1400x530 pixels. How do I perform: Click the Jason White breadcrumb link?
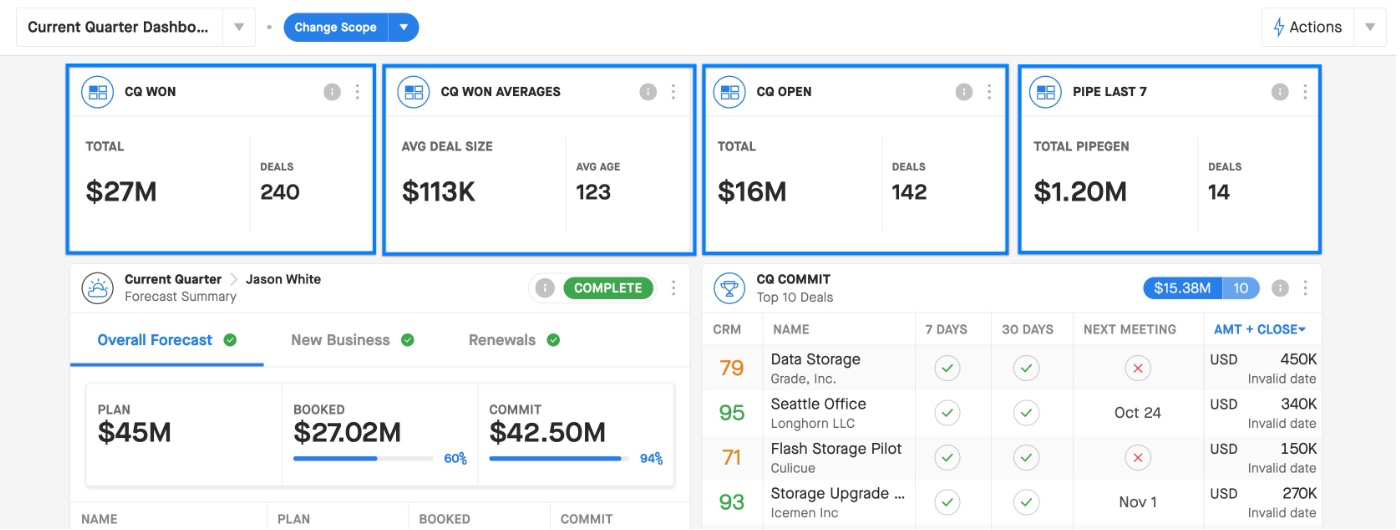click(x=283, y=279)
